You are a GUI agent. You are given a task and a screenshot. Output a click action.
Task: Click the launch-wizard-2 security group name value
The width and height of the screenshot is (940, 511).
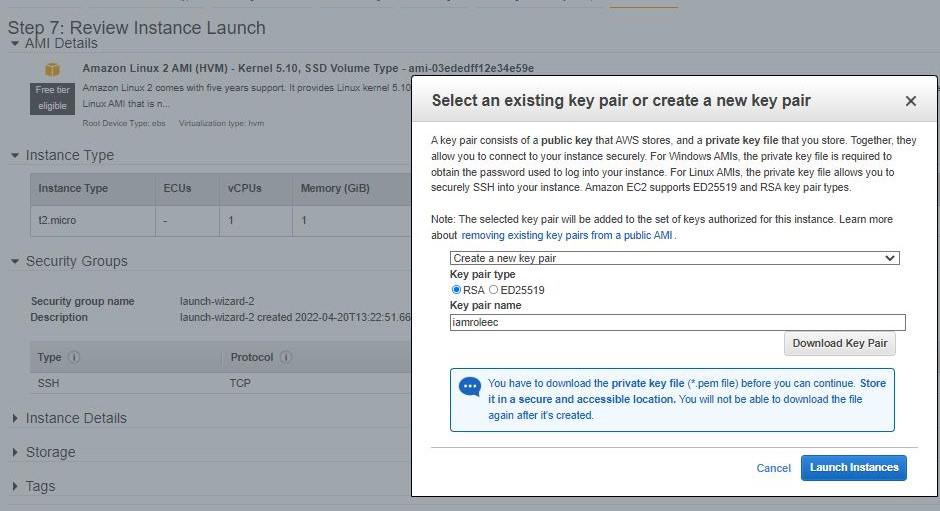tap(217, 301)
